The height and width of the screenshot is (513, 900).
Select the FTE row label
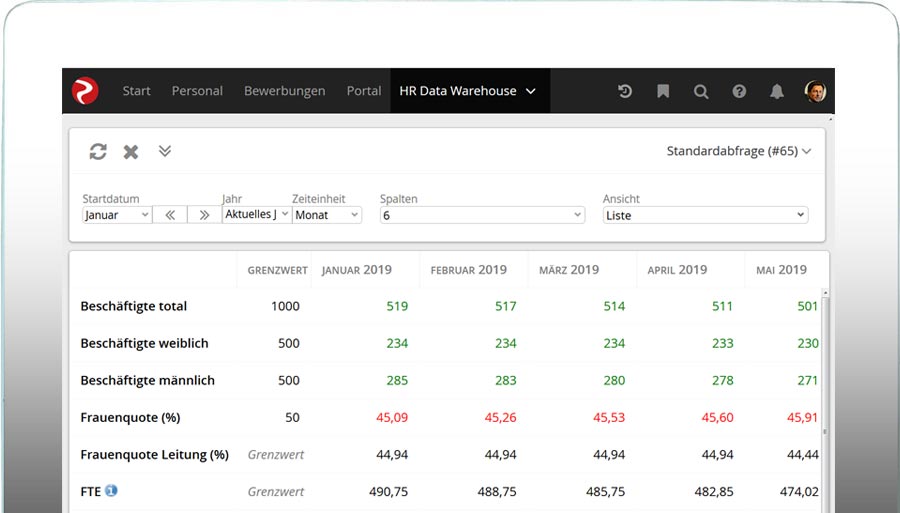point(91,492)
